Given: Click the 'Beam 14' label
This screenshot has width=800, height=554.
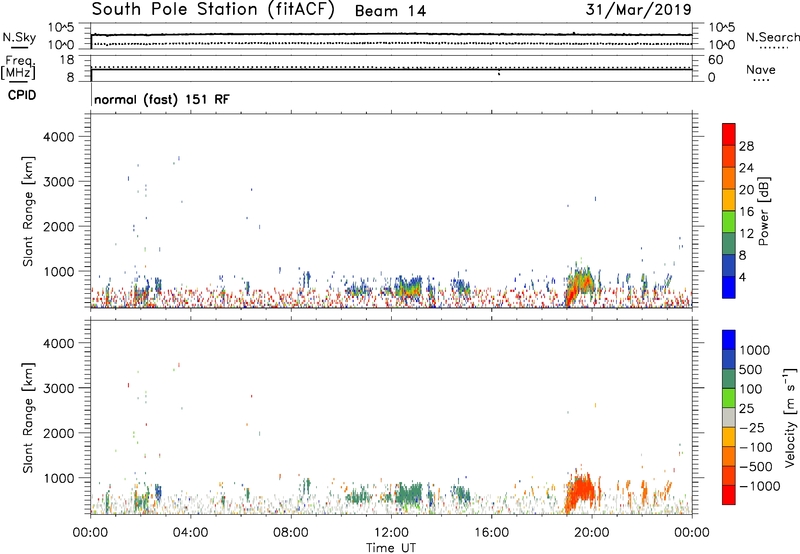Looking at the screenshot, I should tap(390, 11).
